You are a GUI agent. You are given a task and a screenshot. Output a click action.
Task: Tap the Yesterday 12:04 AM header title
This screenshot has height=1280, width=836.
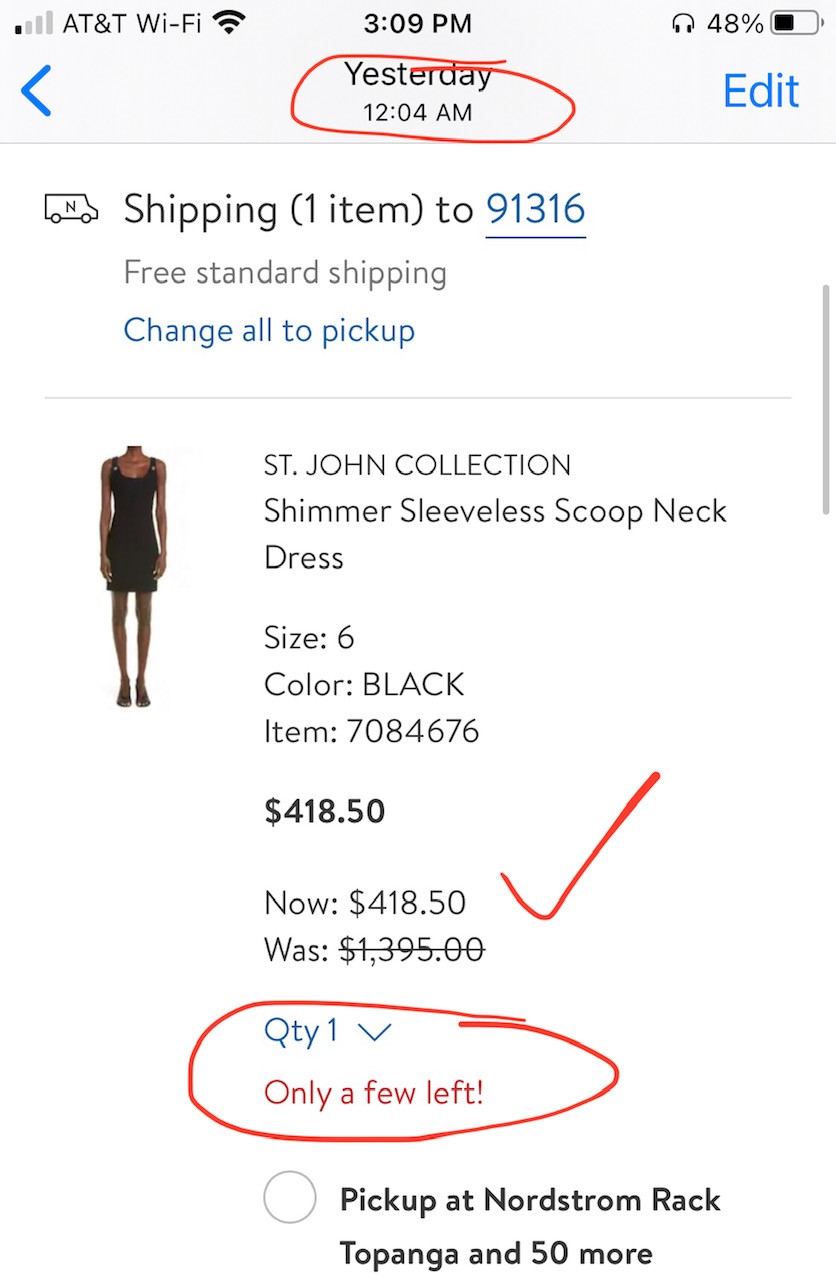418,91
